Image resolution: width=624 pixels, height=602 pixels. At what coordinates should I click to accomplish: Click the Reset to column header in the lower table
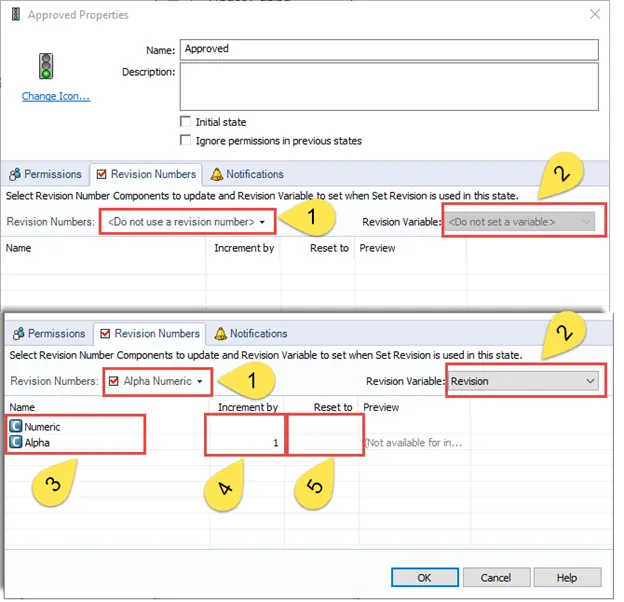[x=333, y=407]
